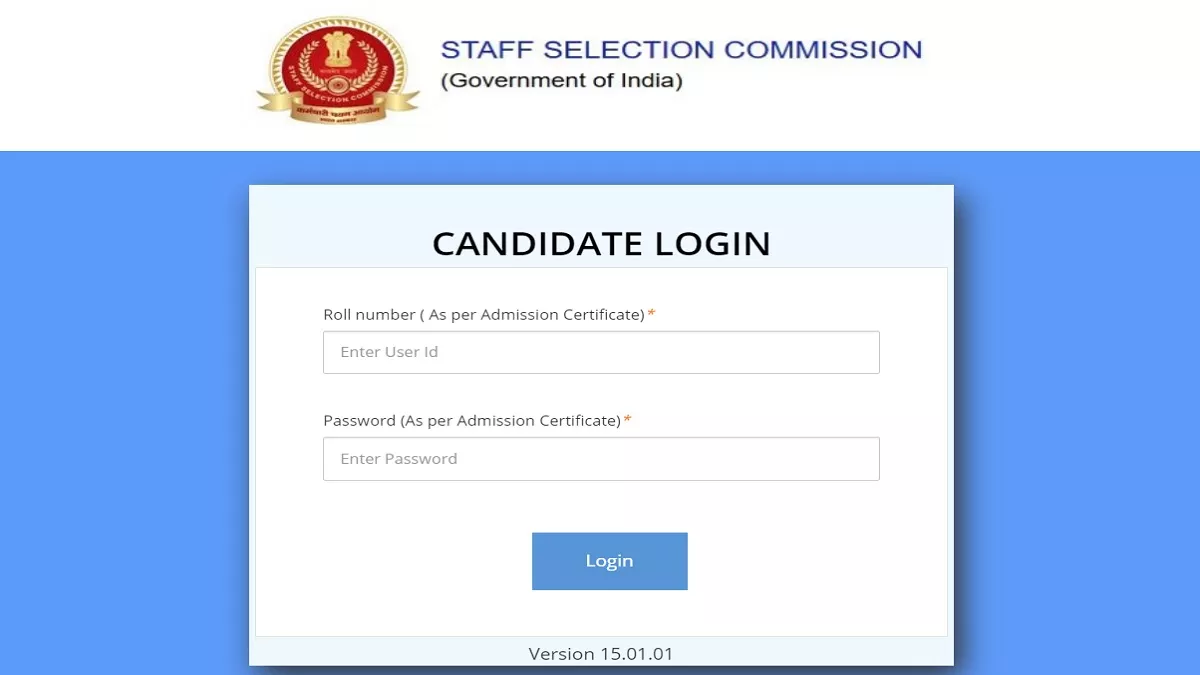Click the orange asterisk beside Password label
1200x675 pixels.
click(x=628, y=421)
